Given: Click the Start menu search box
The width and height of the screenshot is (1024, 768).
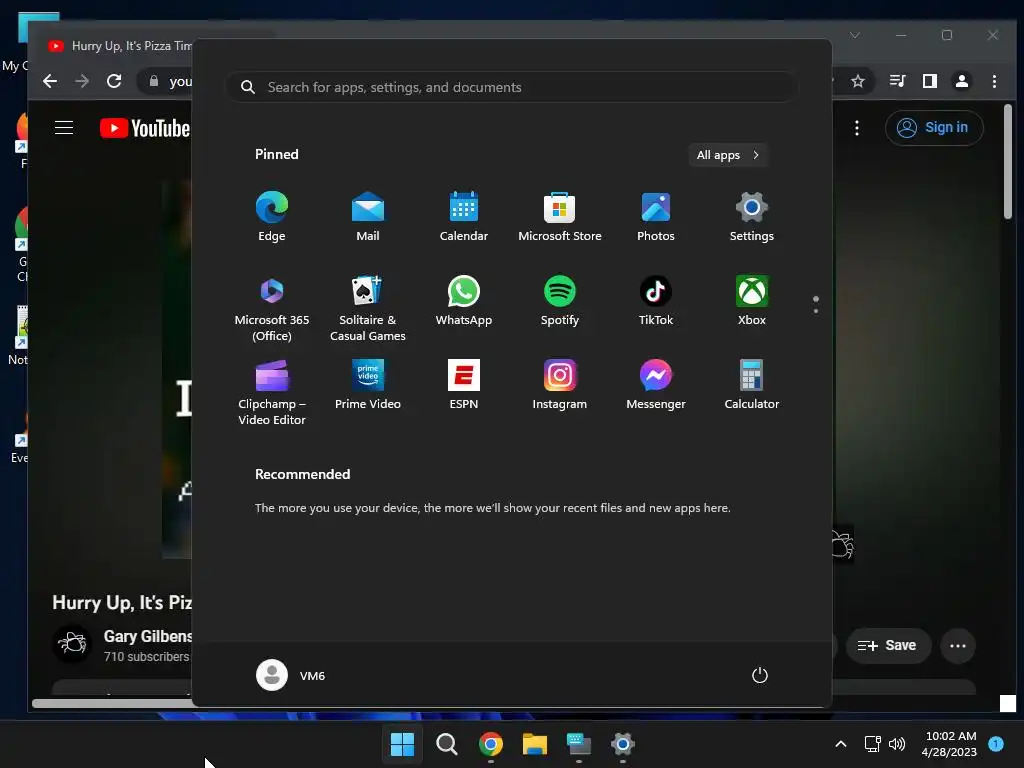Looking at the screenshot, I should click(511, 87).
